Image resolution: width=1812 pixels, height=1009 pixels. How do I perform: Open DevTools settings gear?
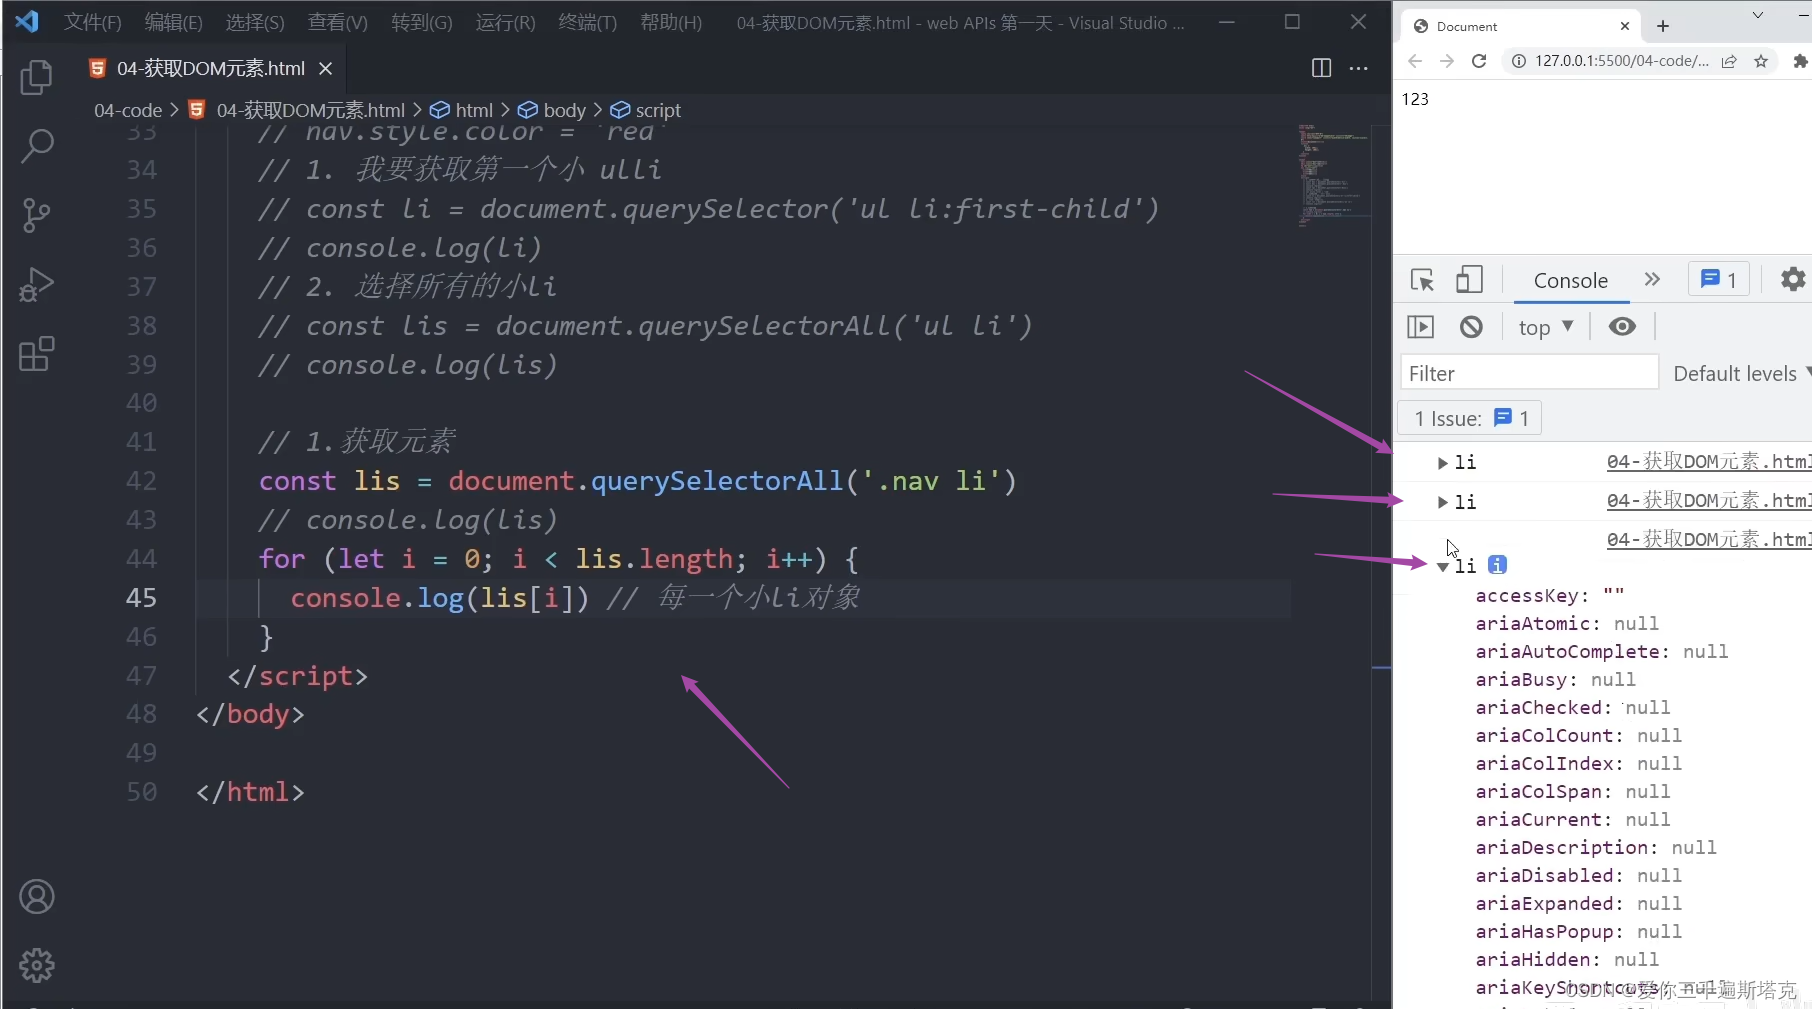[1793, 279]
